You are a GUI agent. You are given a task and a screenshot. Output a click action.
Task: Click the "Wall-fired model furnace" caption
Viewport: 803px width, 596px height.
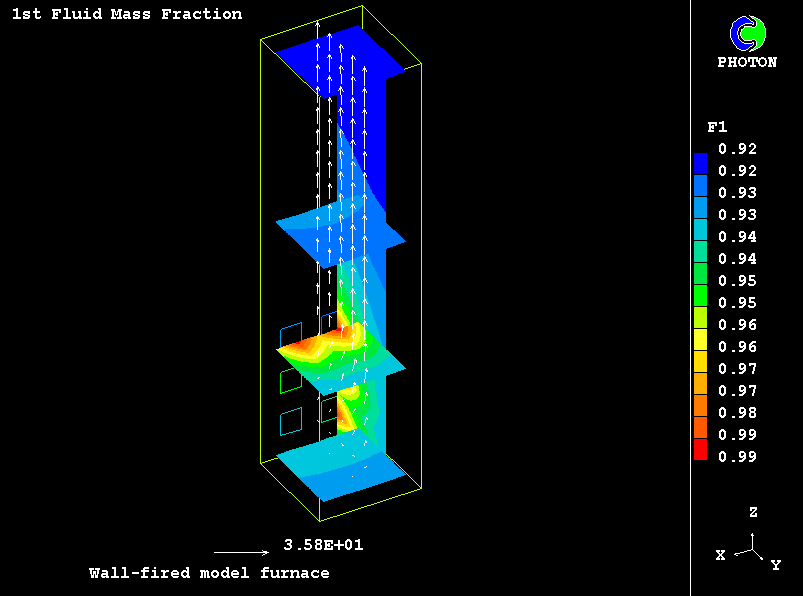209,573
